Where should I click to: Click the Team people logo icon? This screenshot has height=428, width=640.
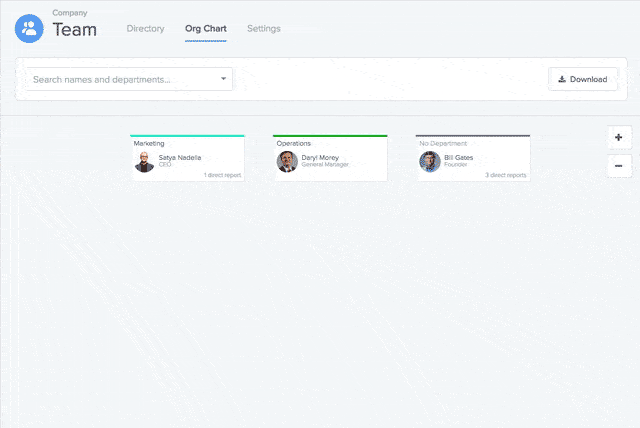(29, 28)
